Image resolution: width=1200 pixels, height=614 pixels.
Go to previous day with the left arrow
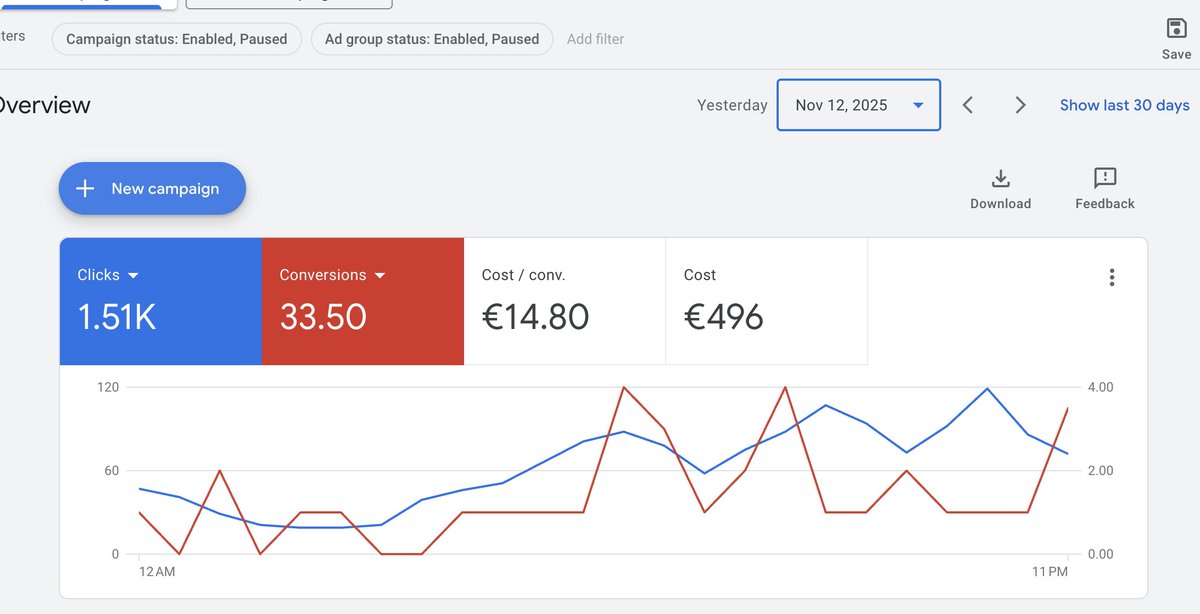pyautogui.click(x=967, y=104)
